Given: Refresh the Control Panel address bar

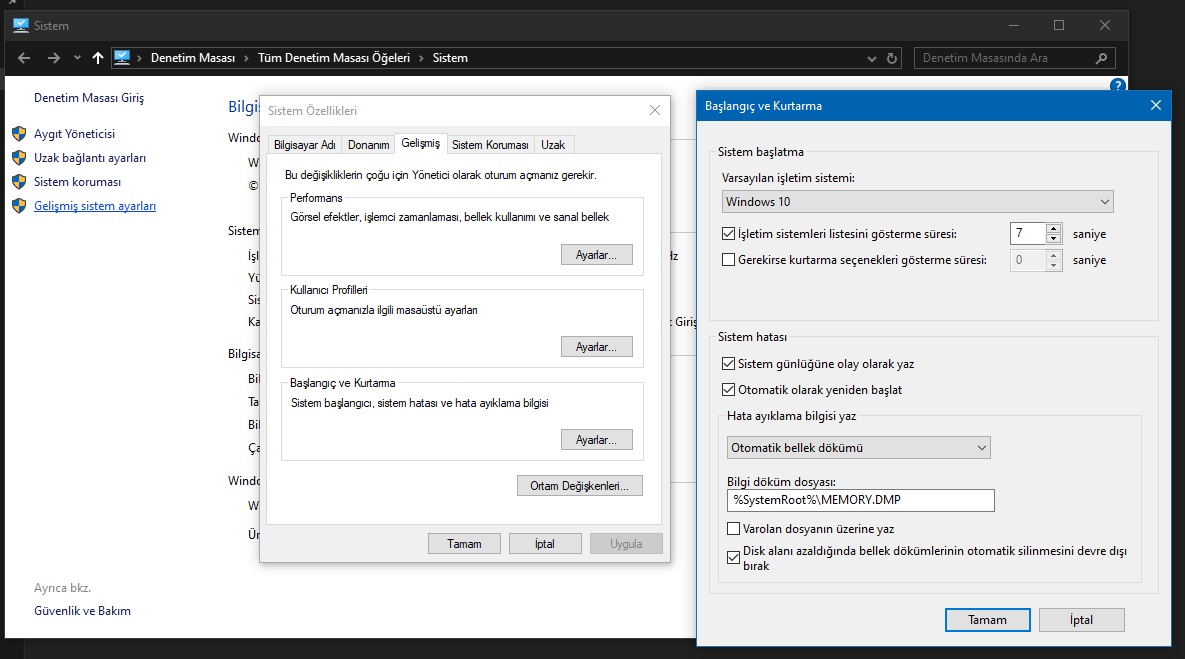Looking at the screenshot, I should pyautogui.click(x=892, y=58).
